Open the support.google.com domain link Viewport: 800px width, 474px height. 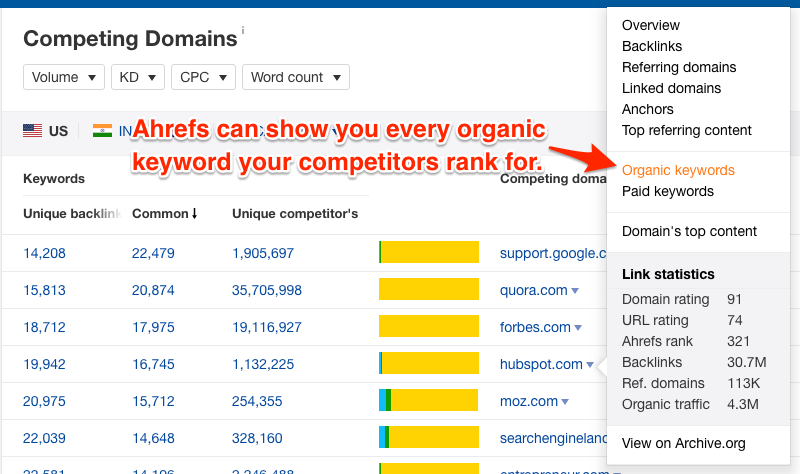tap(553, 253)
